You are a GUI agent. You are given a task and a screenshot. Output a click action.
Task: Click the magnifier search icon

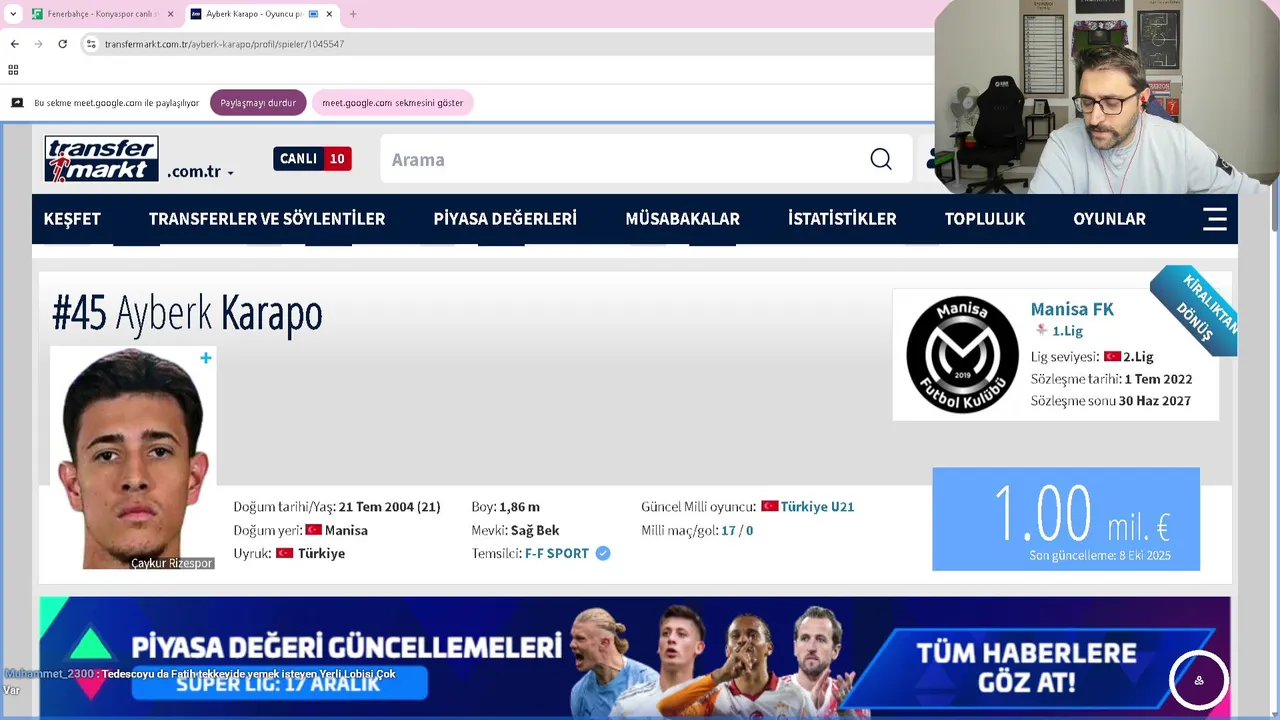coord(881,159)
